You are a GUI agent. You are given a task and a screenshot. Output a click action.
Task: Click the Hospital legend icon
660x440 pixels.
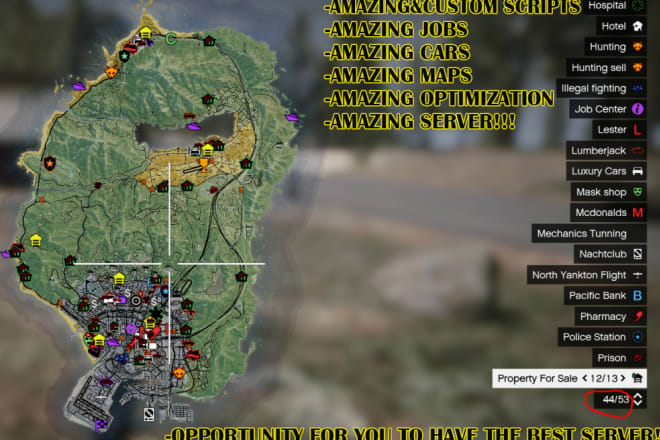tap(638, 5)
